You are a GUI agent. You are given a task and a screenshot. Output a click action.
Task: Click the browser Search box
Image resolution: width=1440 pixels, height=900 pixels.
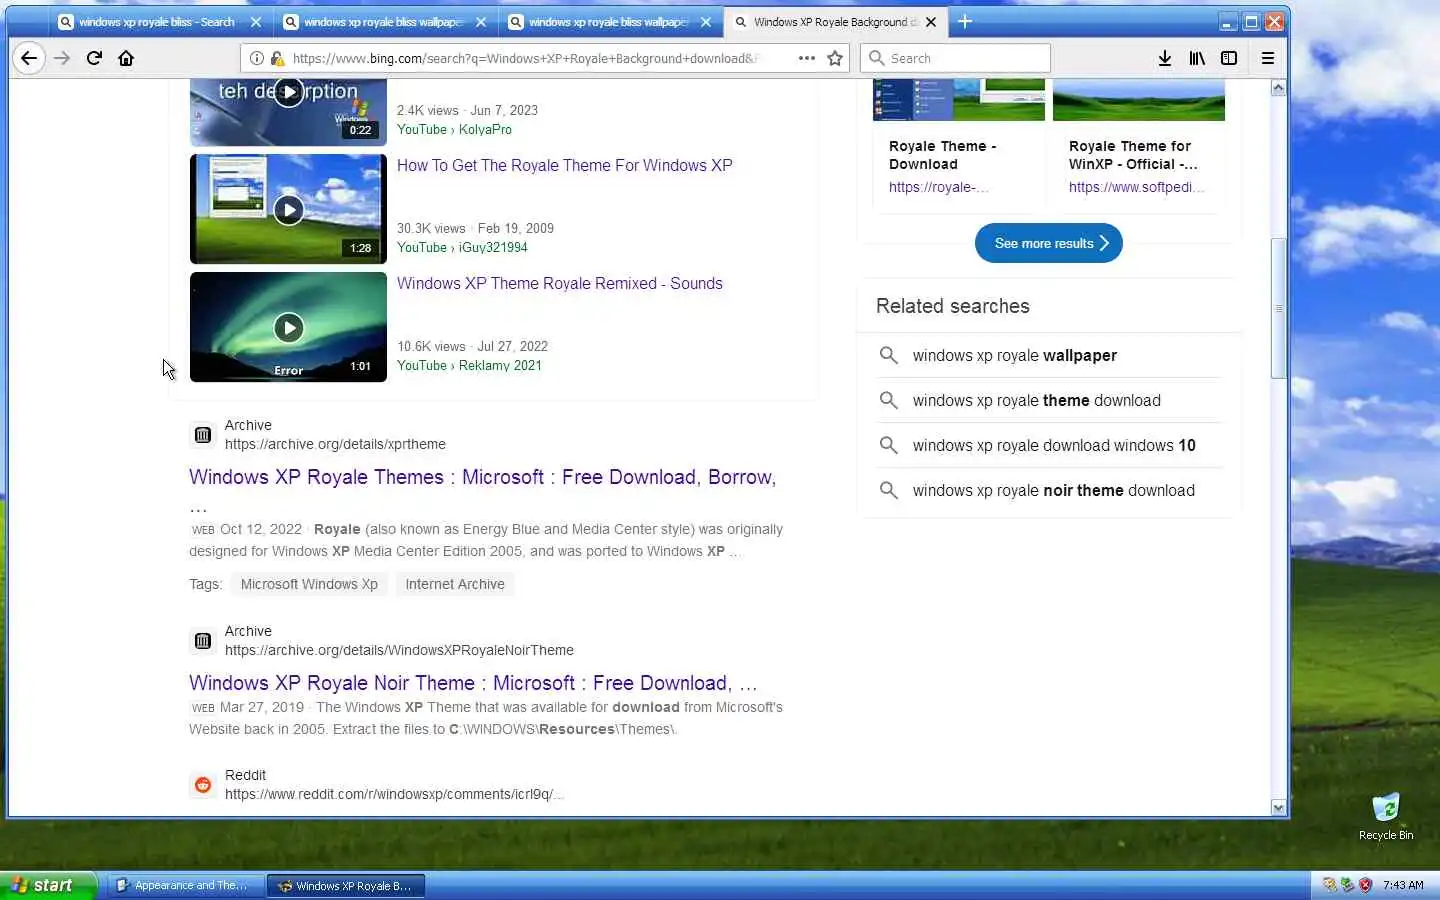[x=955, y=58]
